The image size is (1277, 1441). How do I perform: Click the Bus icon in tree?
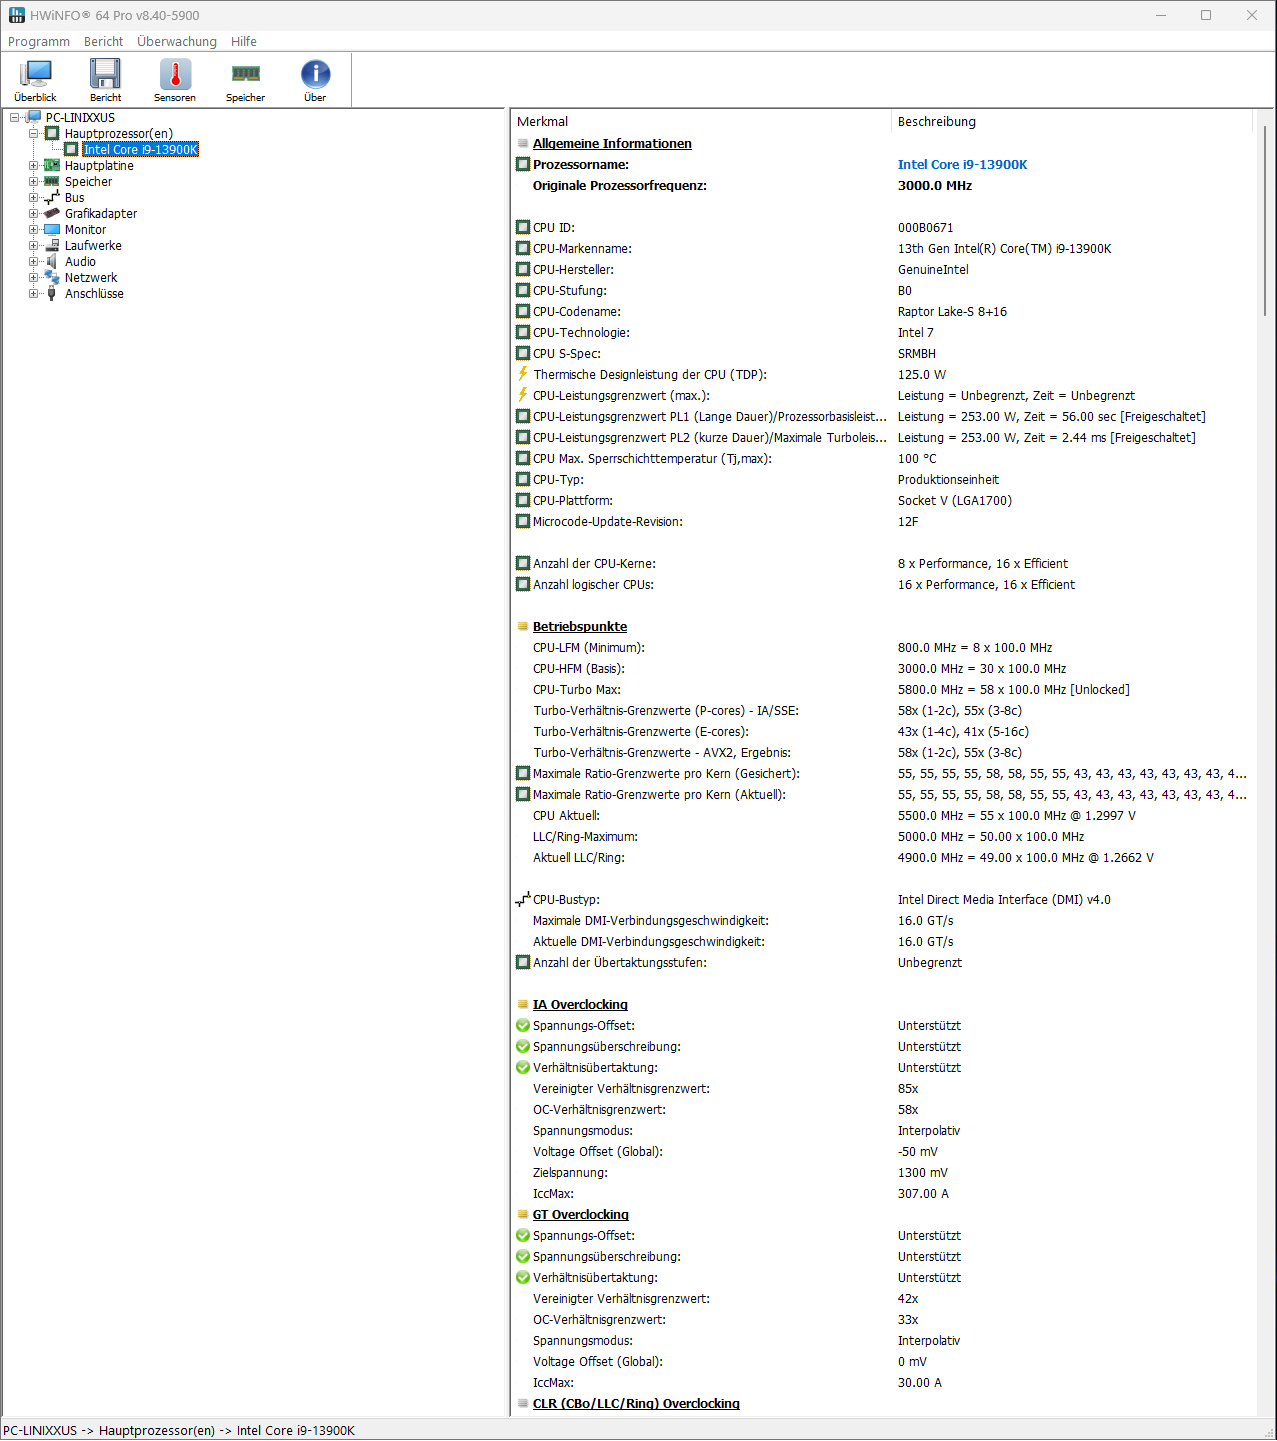(52, 197)
